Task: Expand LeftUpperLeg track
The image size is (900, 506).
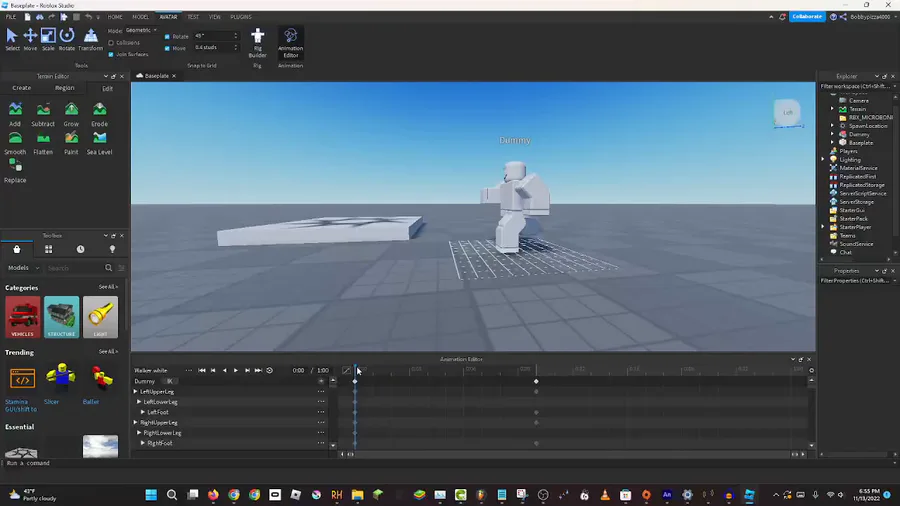Action: [136, 392]
